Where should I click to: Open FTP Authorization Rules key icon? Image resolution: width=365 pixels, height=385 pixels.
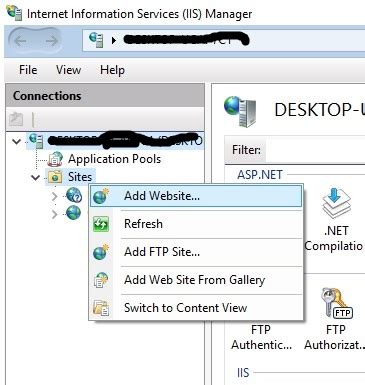(336, 303)
